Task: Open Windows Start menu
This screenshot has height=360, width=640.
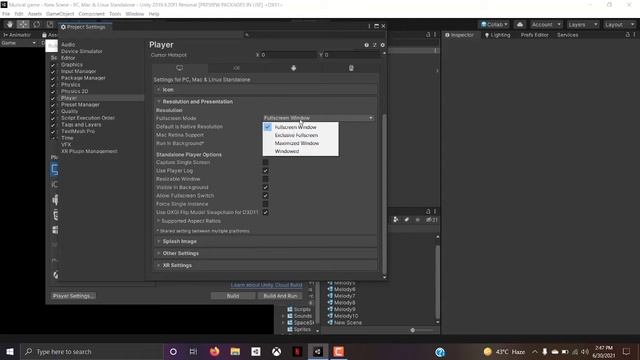Action: tap(10, 351)
